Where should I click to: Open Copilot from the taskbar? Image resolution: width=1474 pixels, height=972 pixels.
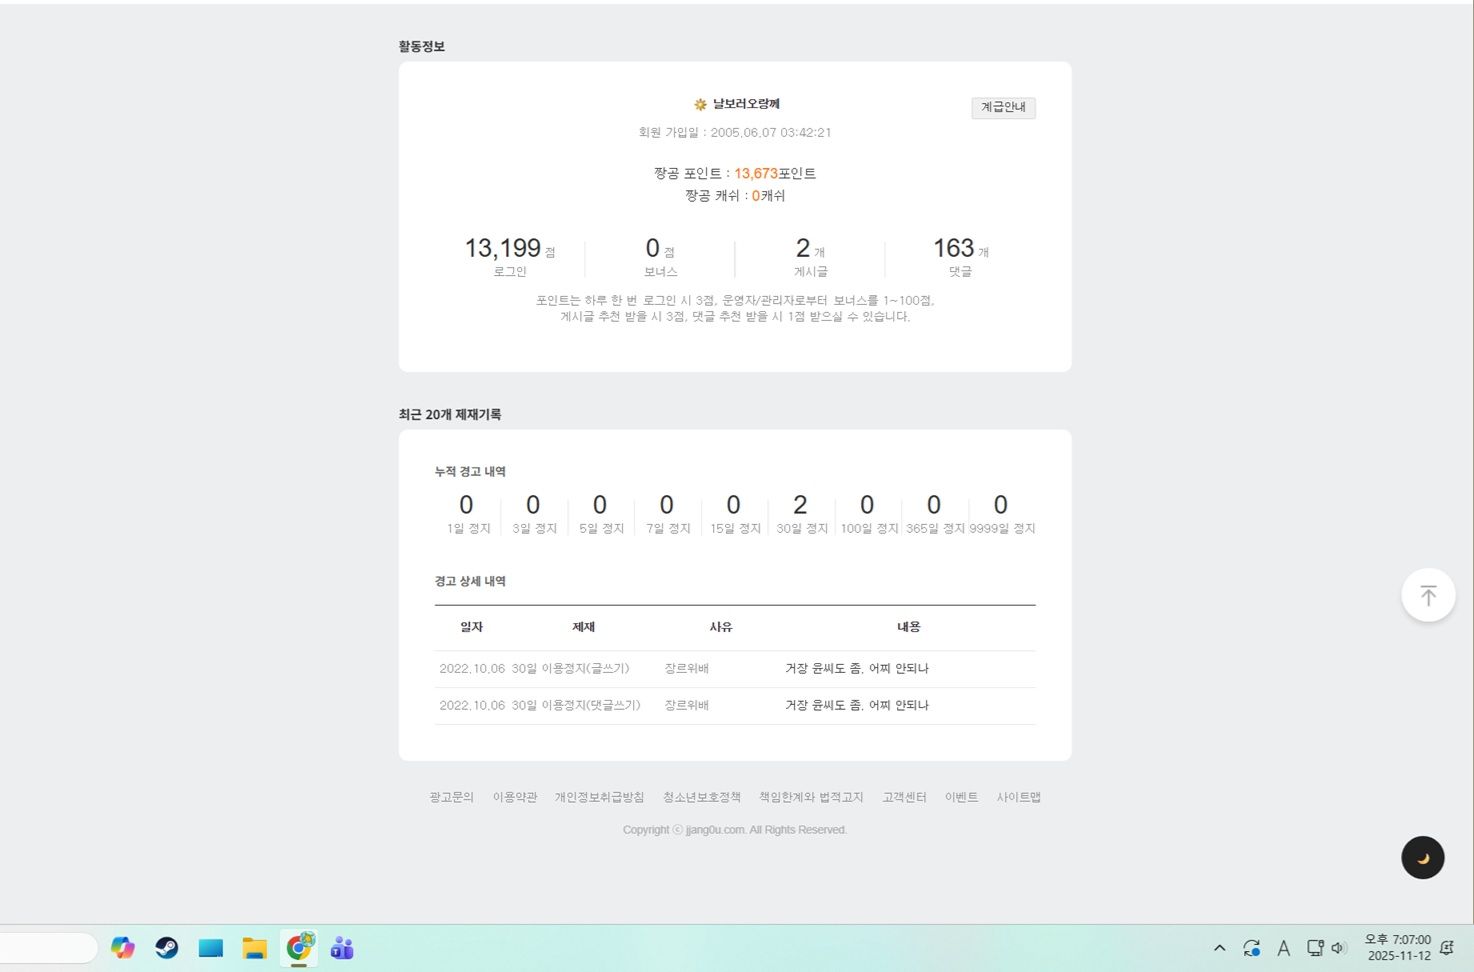(x=123, y=948)
